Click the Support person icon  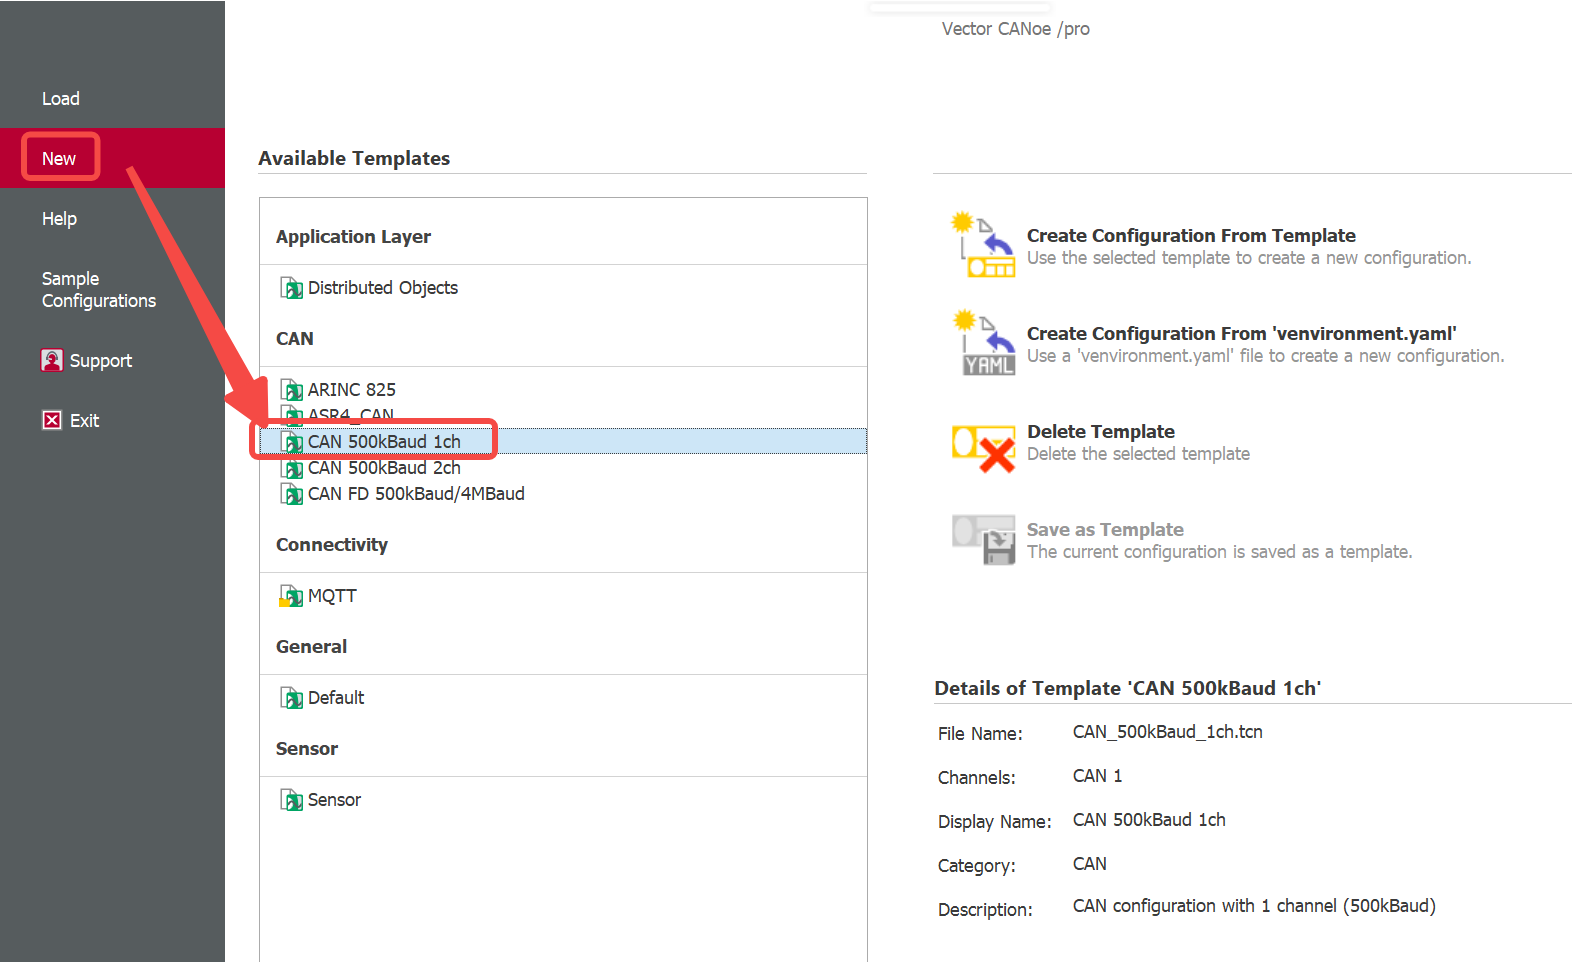[52, 360]
